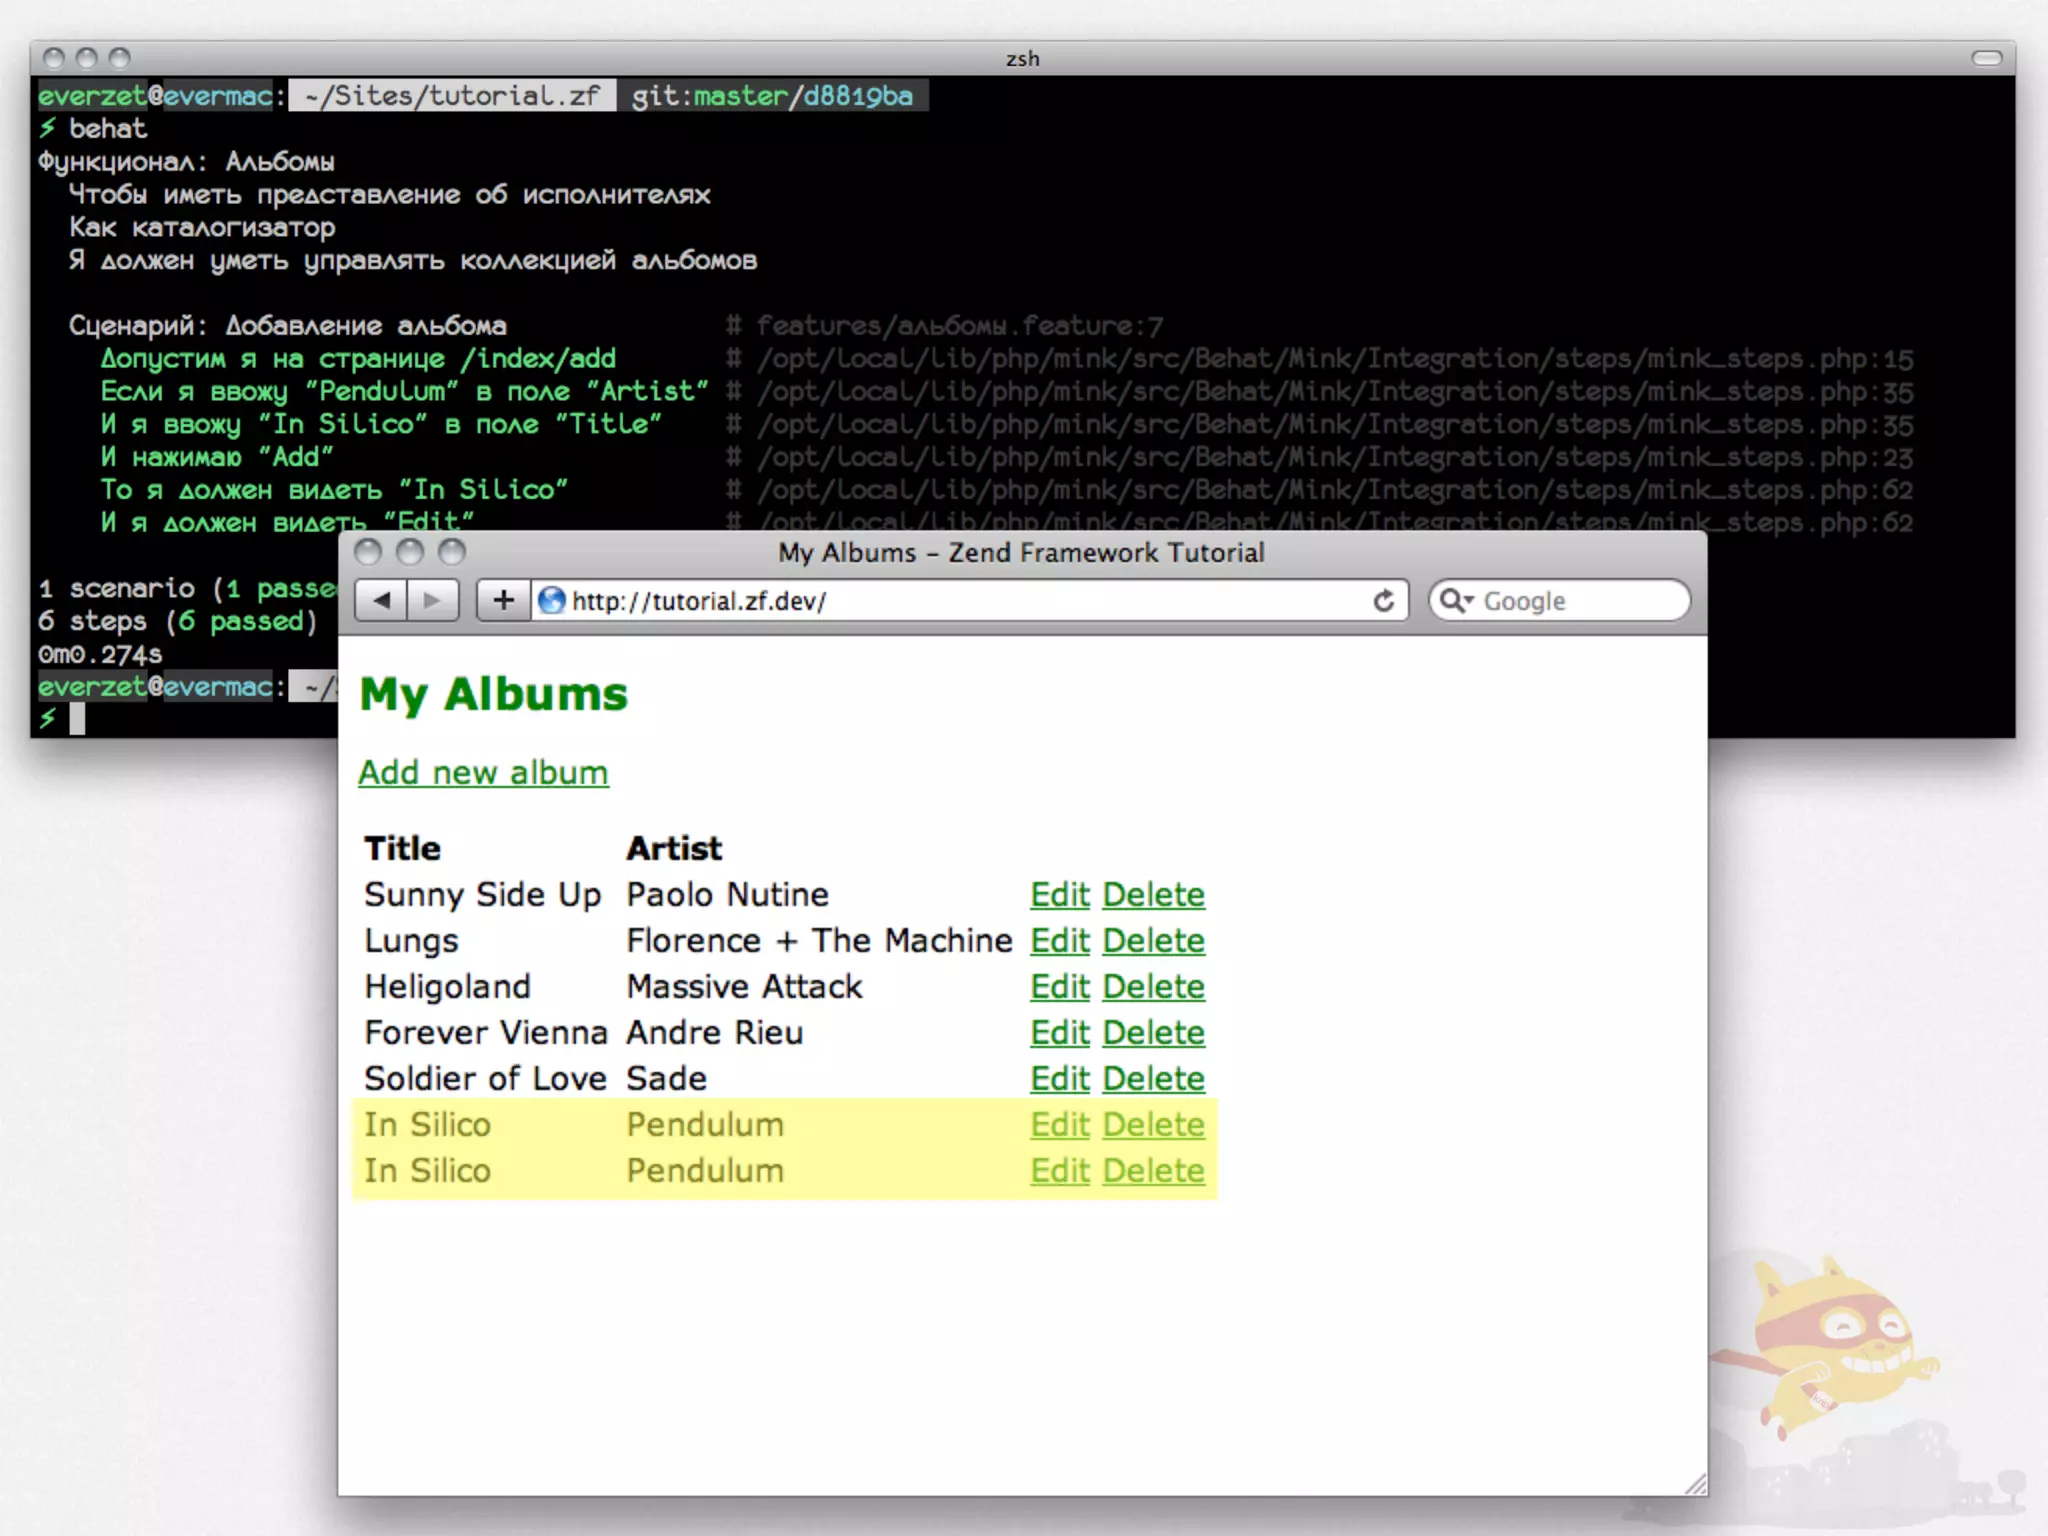Edit the Heligoland album entry
Screen dimensions: 2048x1536
1059,986
